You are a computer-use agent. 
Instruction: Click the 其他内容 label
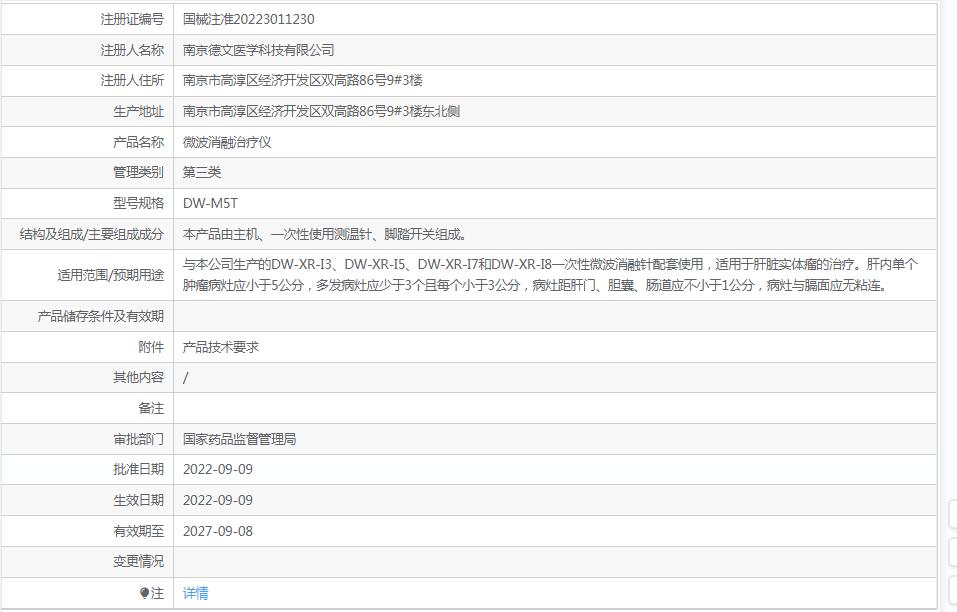click(139, 378)
